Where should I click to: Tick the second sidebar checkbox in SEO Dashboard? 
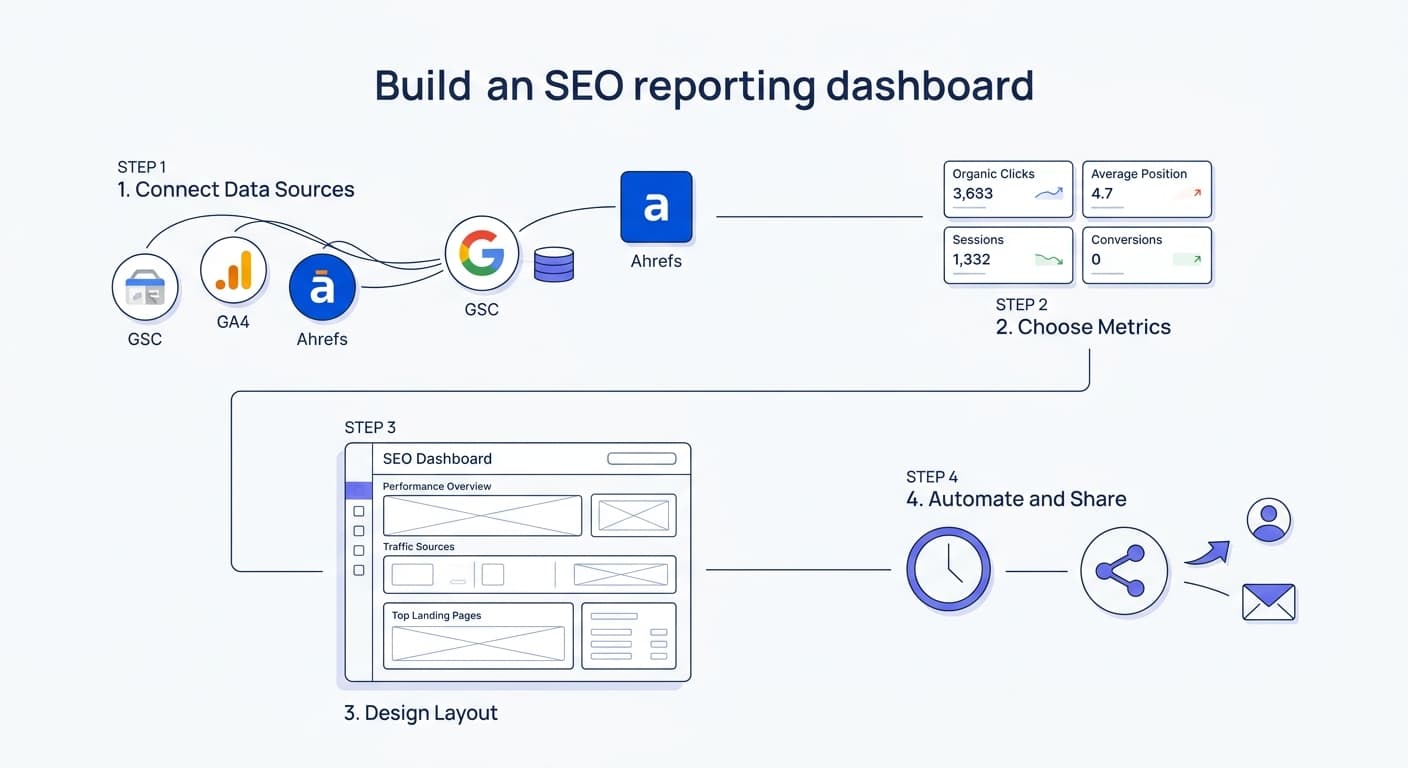pyautogui.click(x=359, y=531)
